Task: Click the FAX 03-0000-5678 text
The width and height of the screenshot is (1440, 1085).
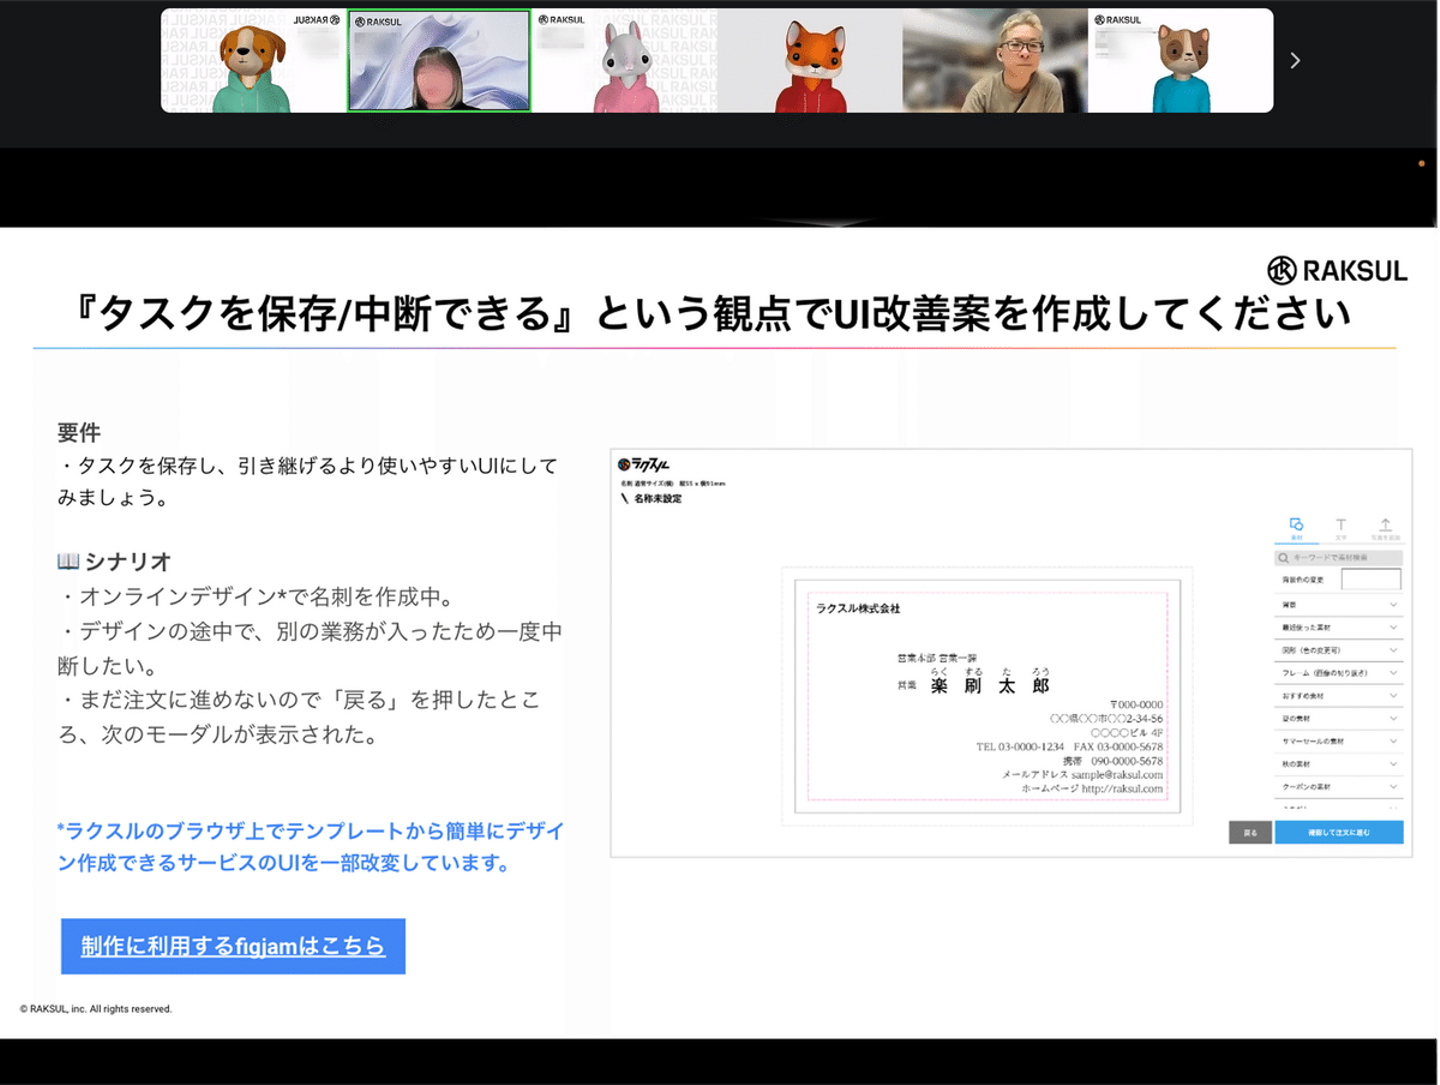Action: click(x=1118, y=747)
